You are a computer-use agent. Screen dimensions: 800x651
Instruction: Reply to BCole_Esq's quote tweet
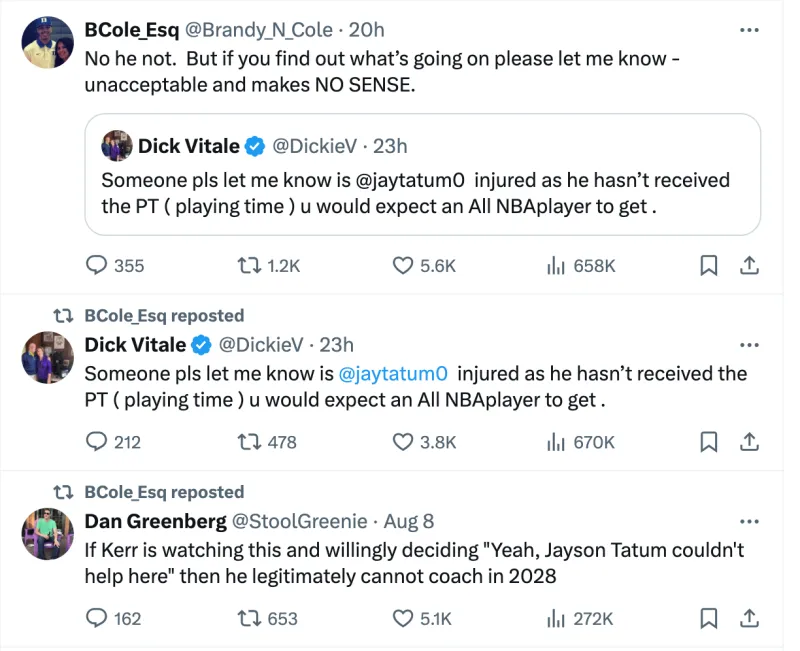pyautogui.click(x=98, y=265)
